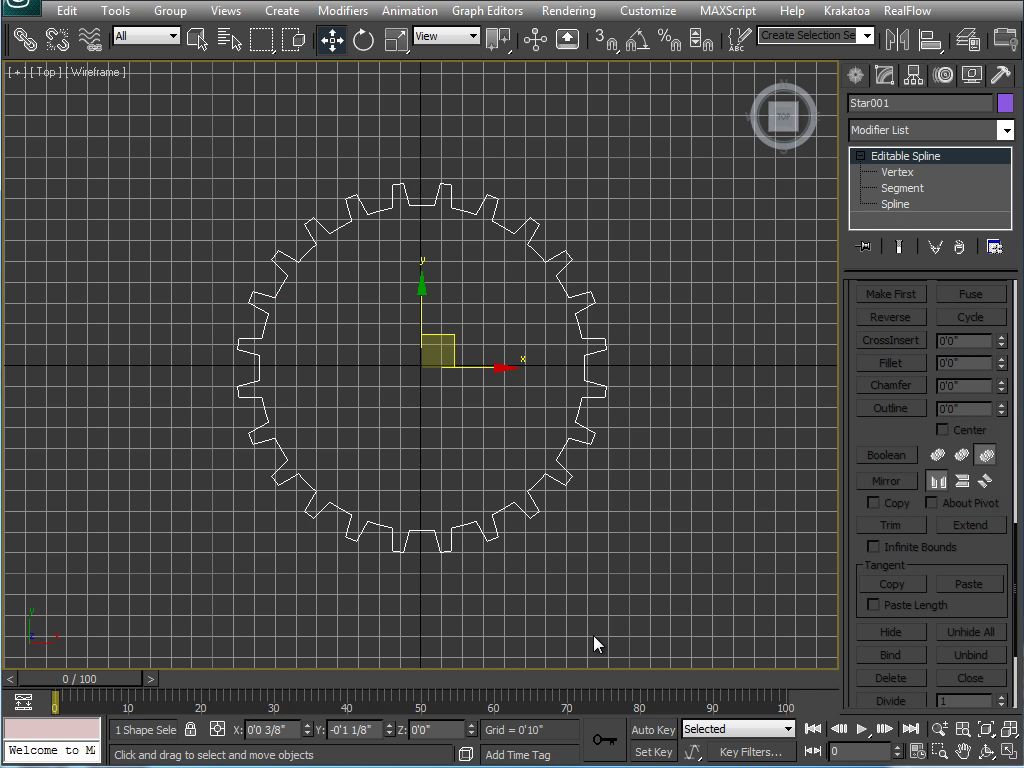Enable the Copy checkbox under Mirror
This screenshot has width=1024, height=768.
[872, 502]
